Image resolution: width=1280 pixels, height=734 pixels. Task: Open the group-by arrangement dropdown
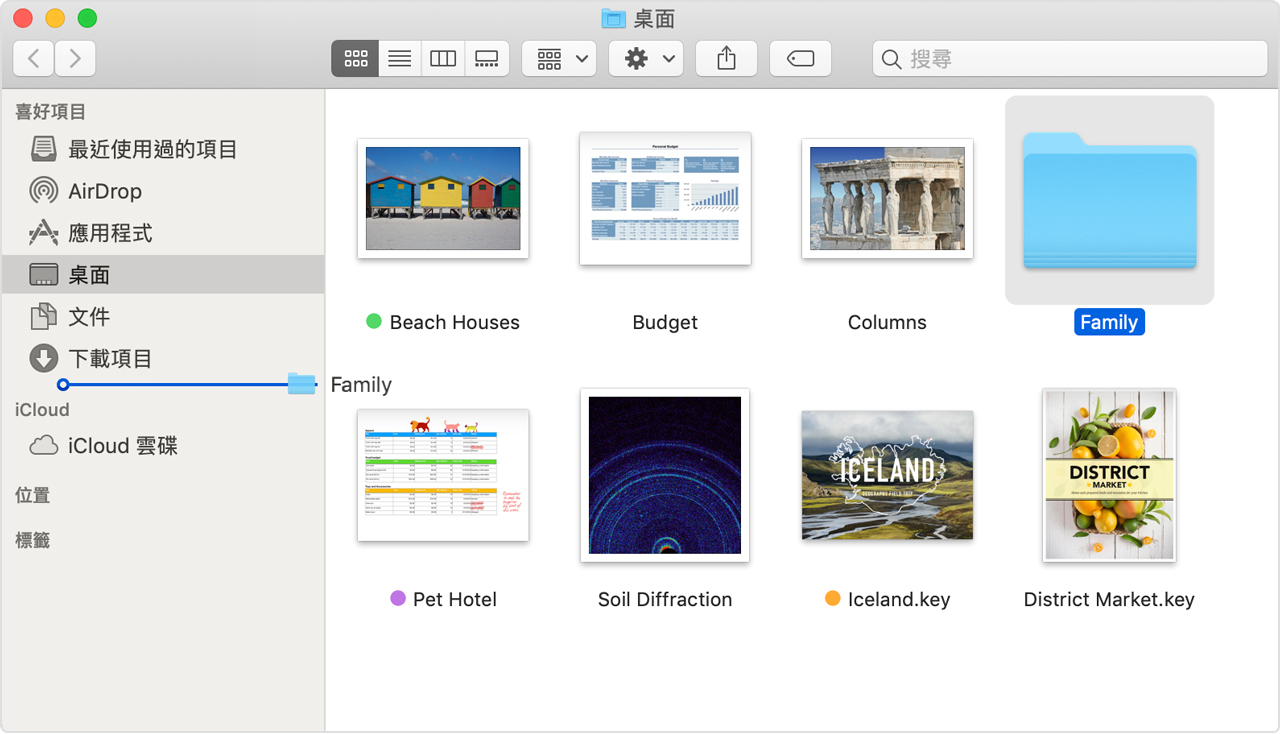(560, 59)
